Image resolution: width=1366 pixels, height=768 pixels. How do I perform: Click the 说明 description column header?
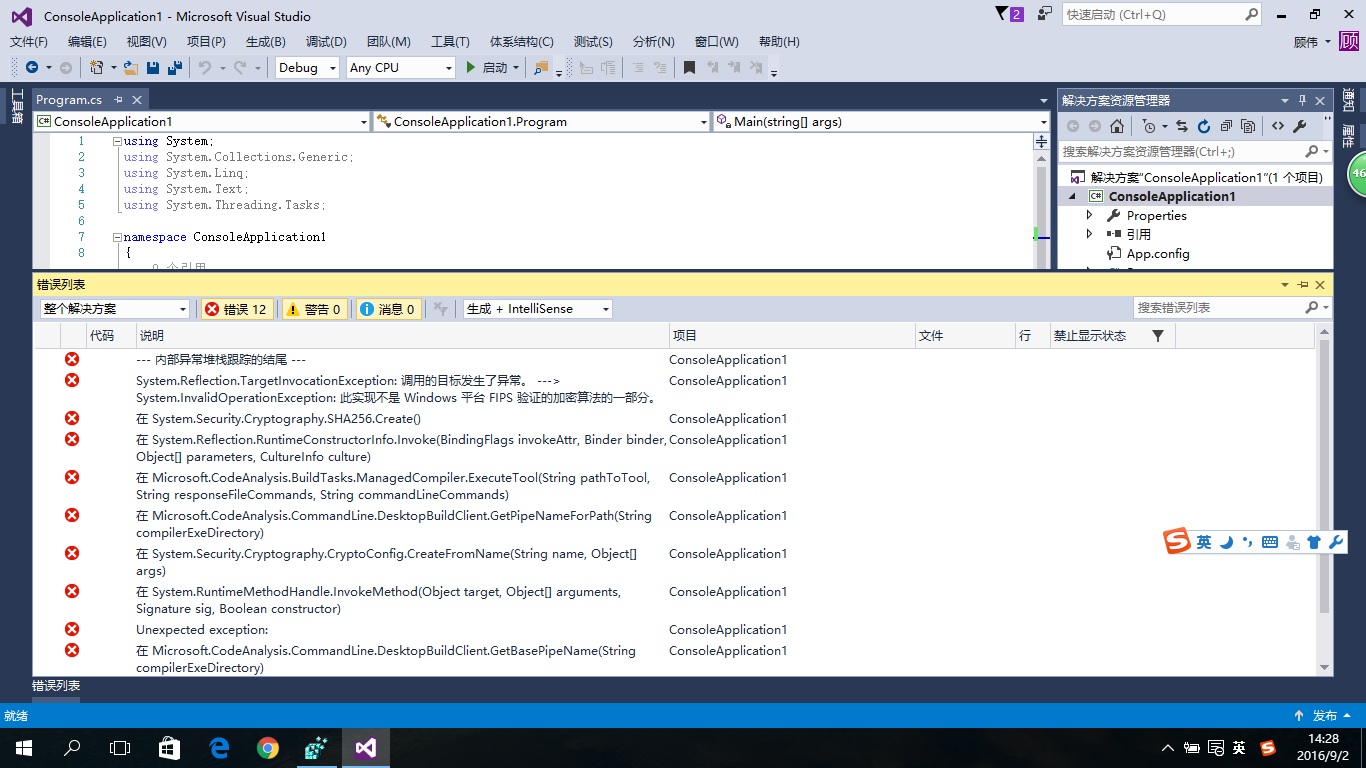[x=402, y=336]
